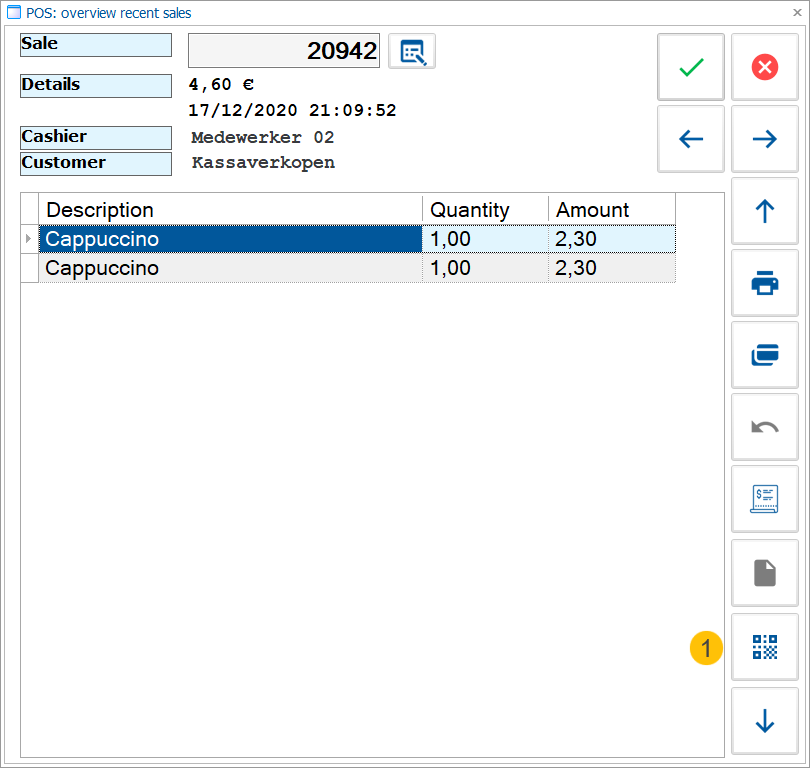This screenshot has height=768, width=810.
Task: Navigate to the previous sale with left arrow
Action: point(690,139)
